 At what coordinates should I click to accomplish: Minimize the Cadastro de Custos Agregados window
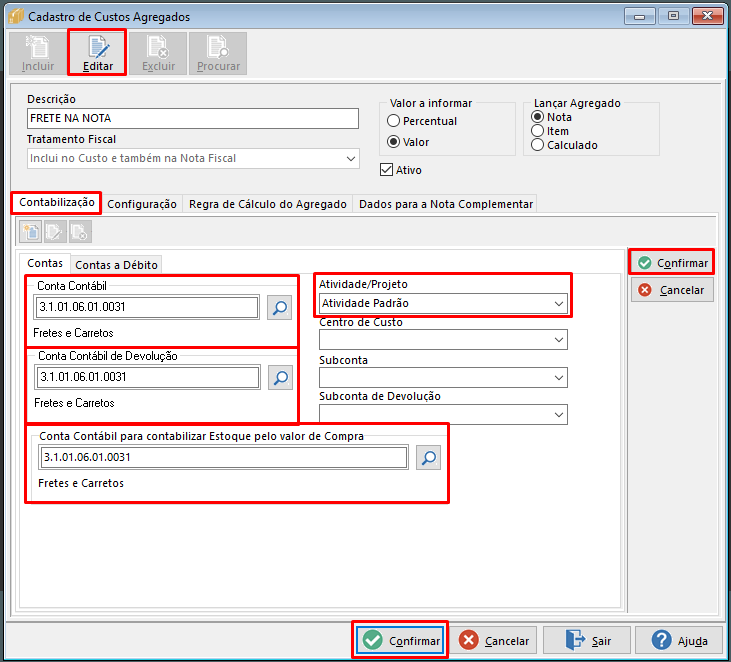click(639, 16)
